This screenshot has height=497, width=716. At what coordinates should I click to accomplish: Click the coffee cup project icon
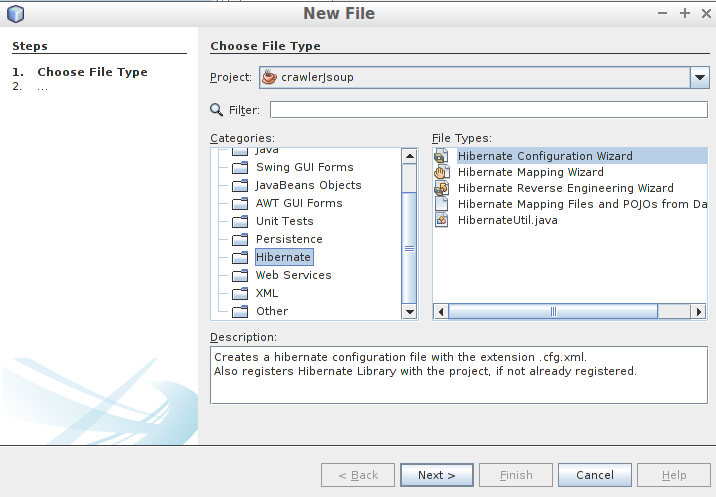pyautogui.click(x=269, y=77)
